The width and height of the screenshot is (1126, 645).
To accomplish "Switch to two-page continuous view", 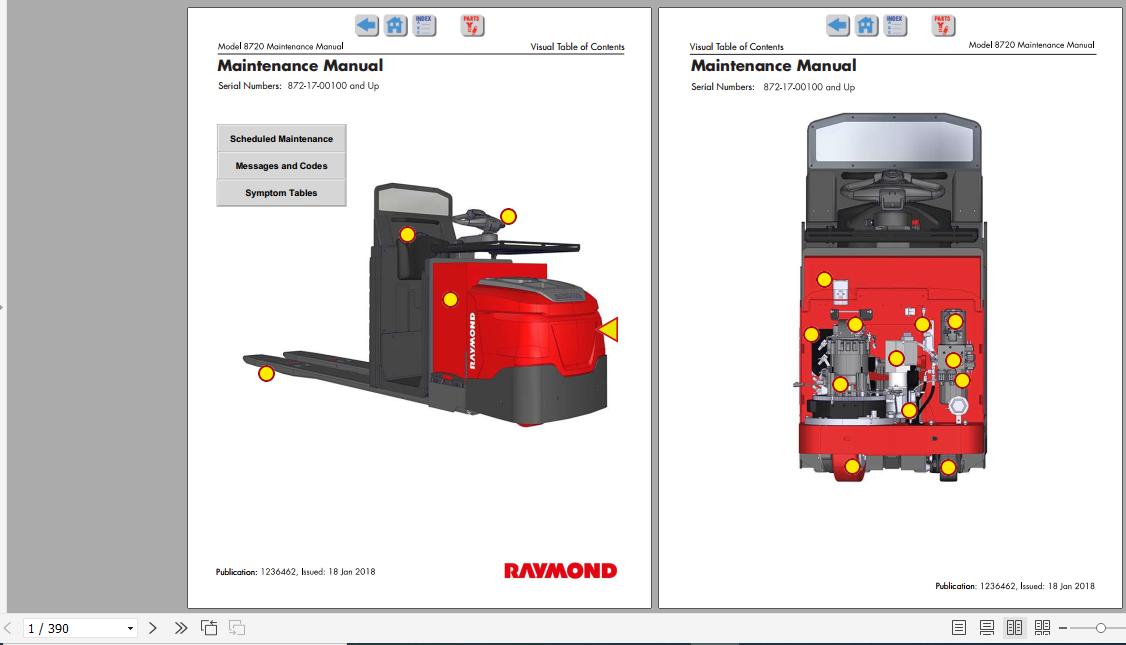I will [1042, 628].
